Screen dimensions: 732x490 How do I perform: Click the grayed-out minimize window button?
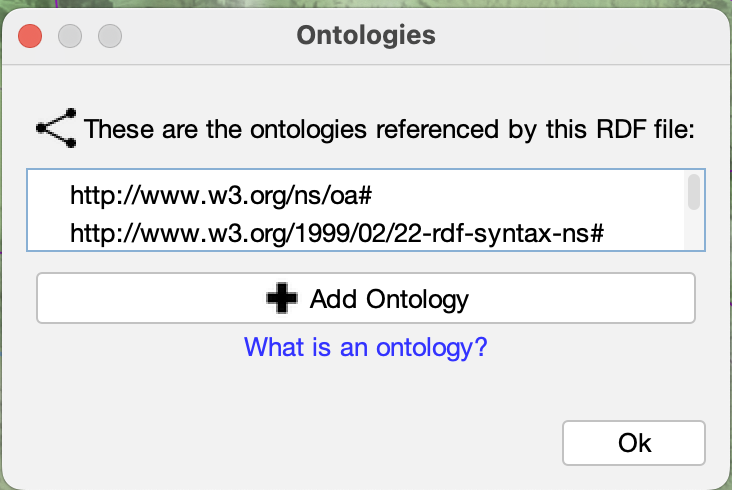69,37
